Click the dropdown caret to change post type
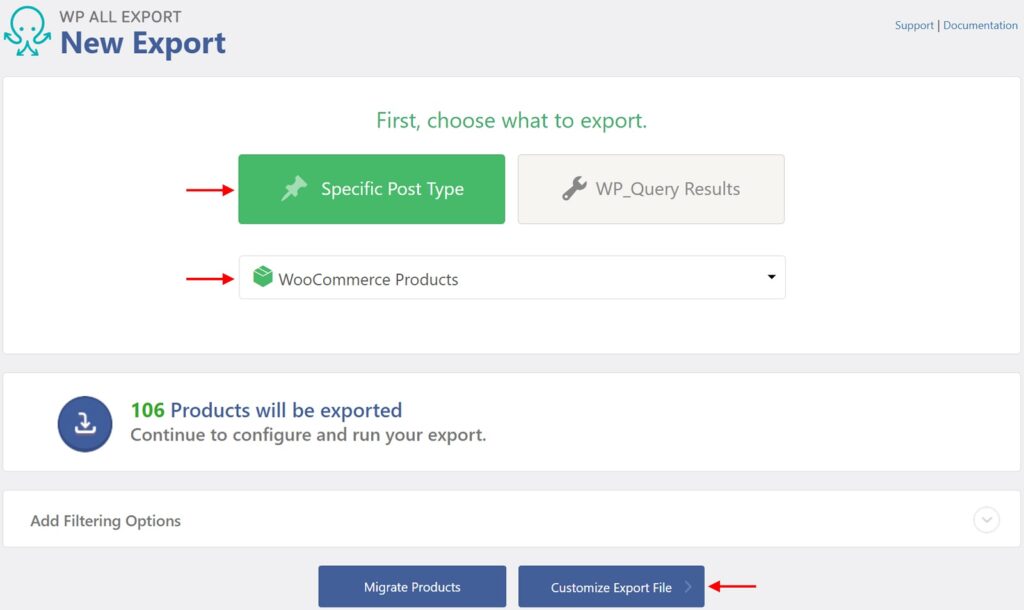This screenshot has width=1024, height=610. click(772, 278)
